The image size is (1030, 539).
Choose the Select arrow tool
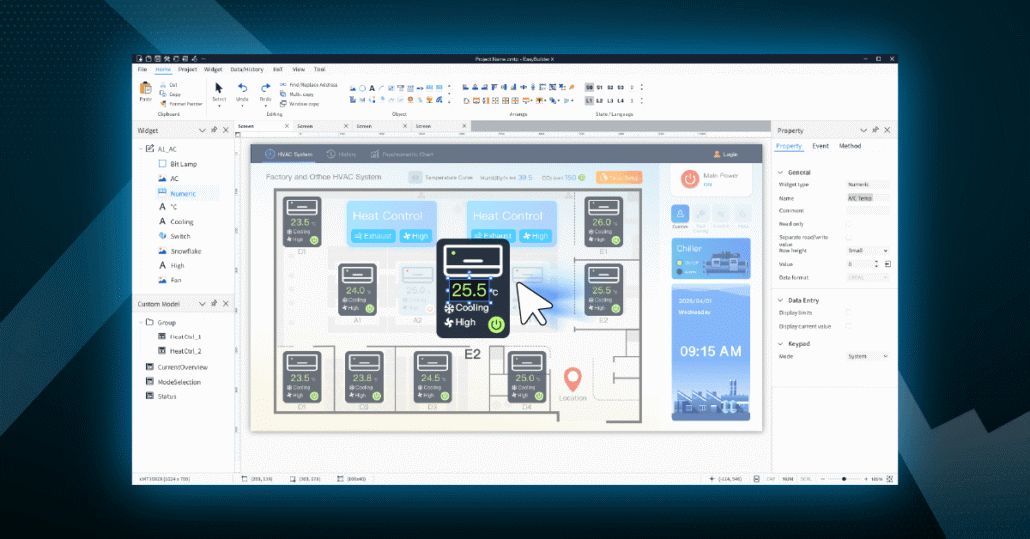click(219, 88)
